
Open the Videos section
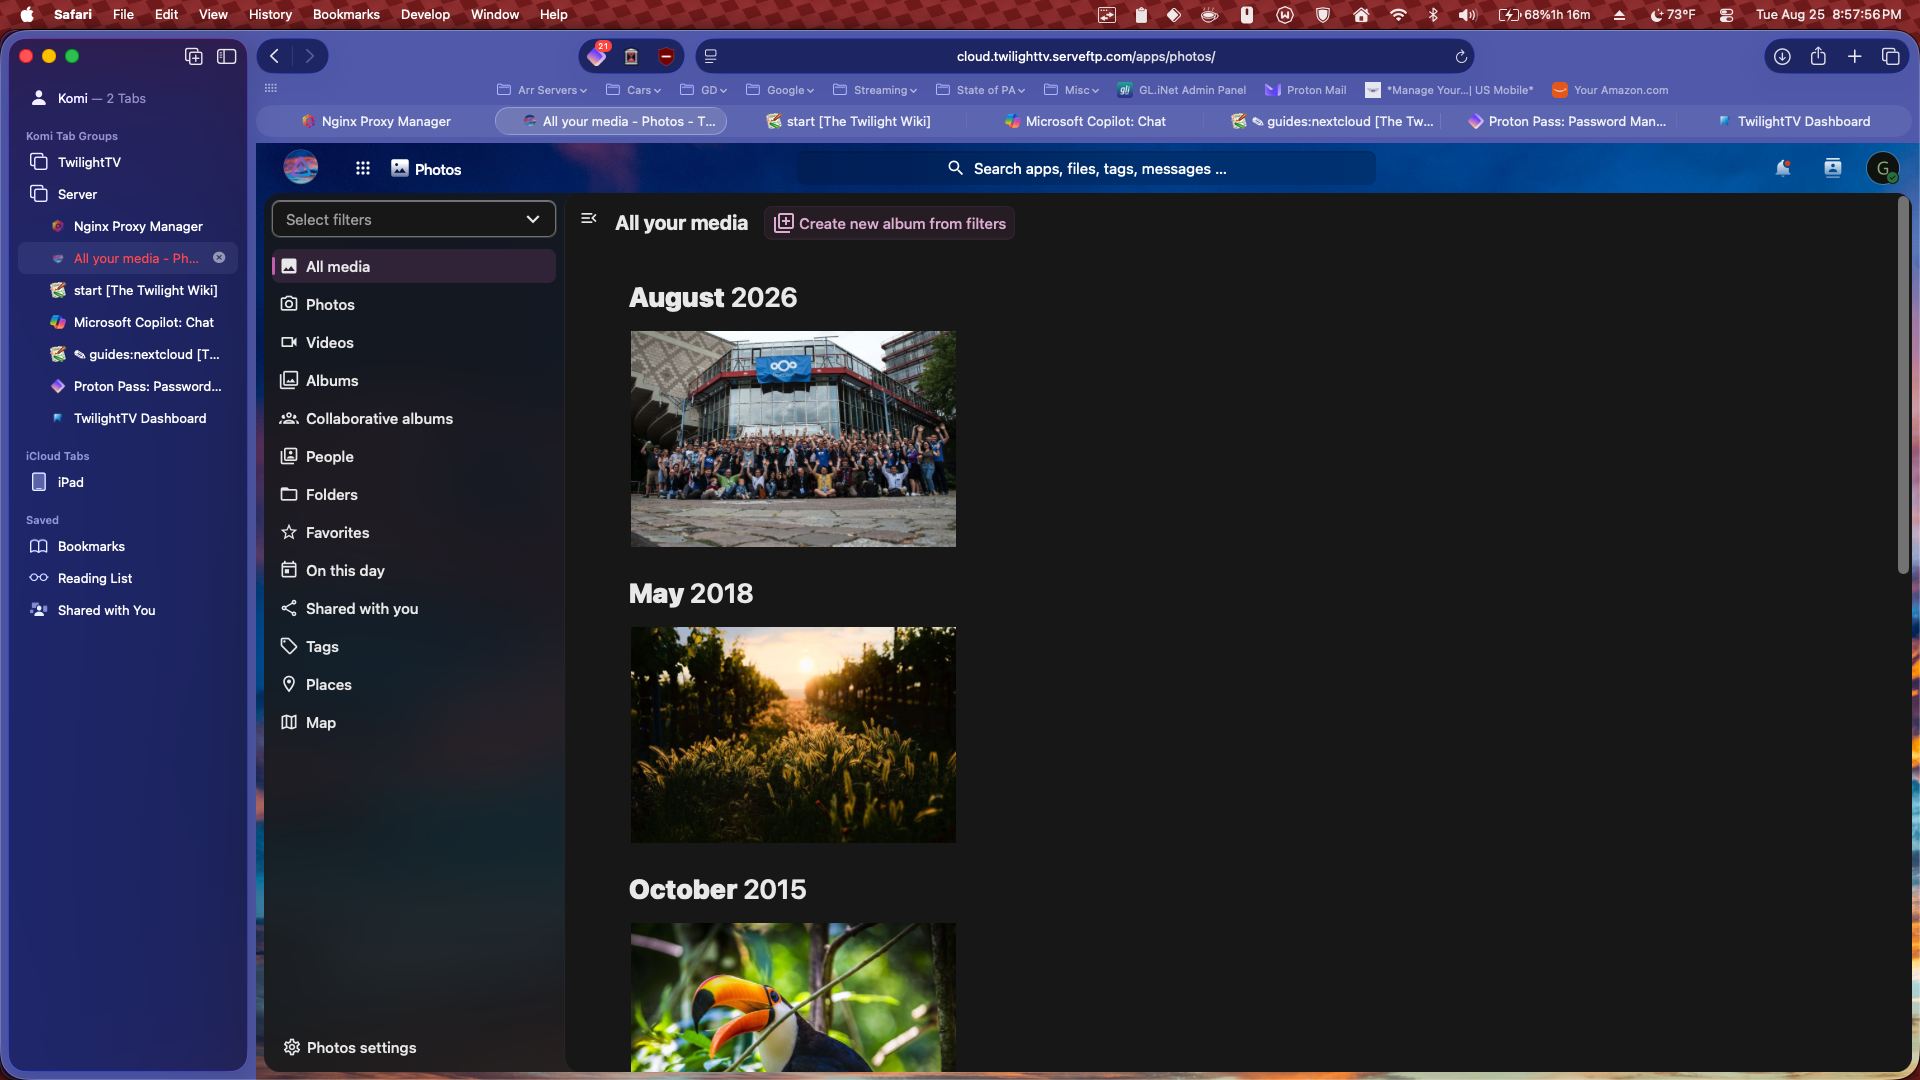pos(414,343)
